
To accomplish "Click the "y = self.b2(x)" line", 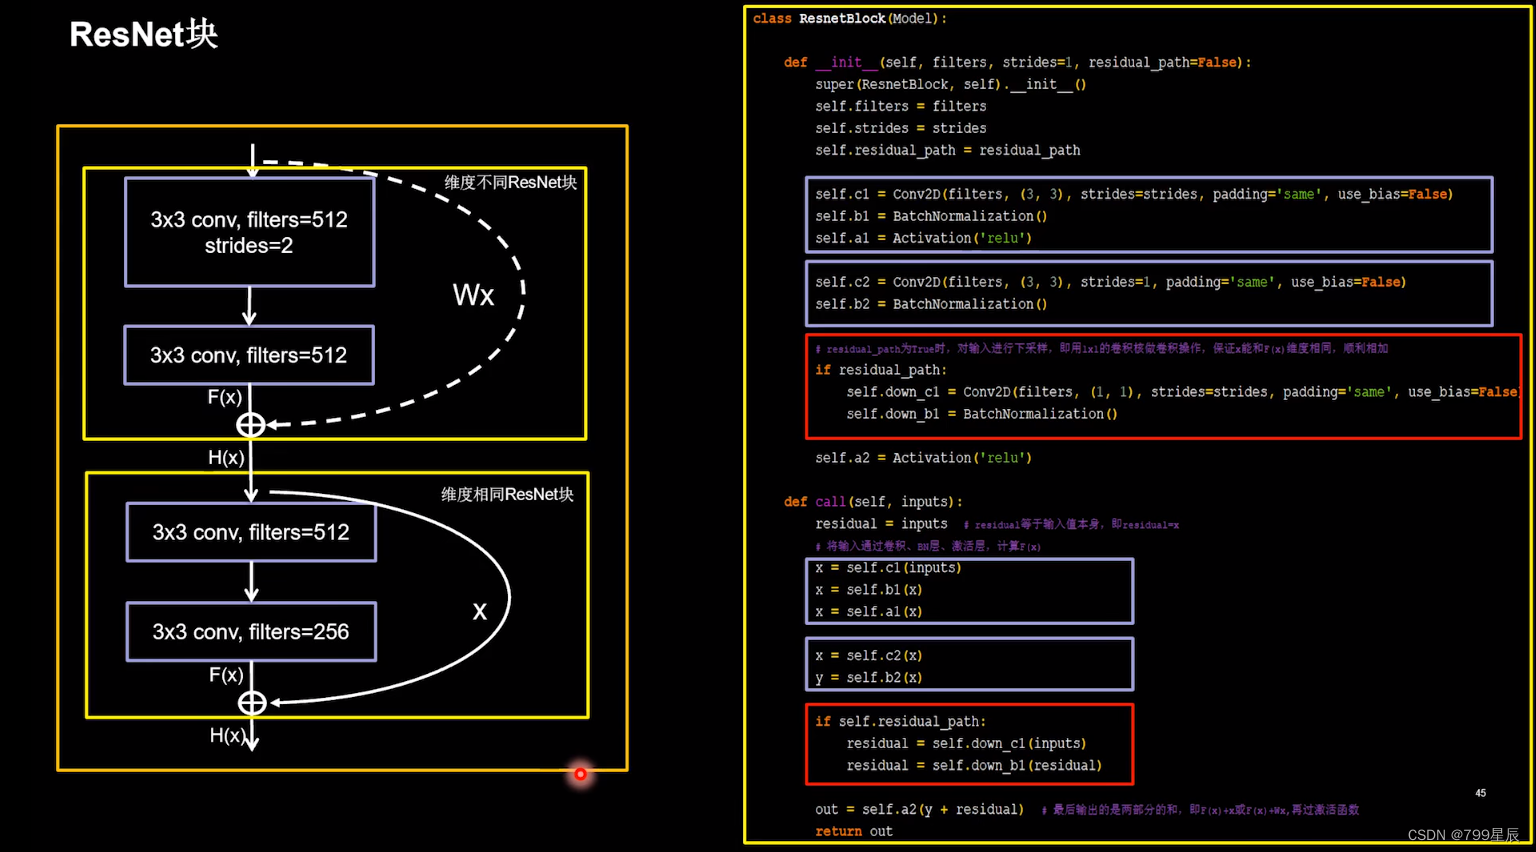I will point(868,678).
